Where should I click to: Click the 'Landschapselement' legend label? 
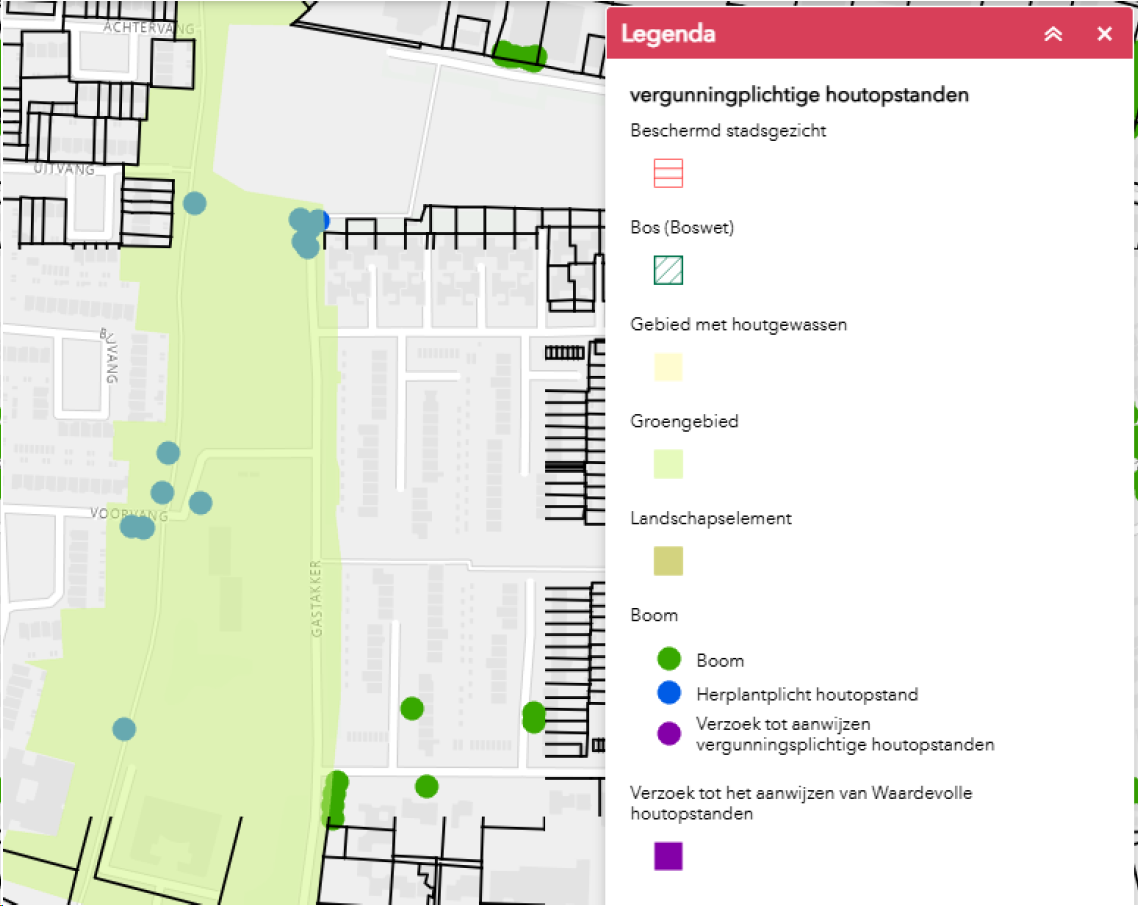711,518
